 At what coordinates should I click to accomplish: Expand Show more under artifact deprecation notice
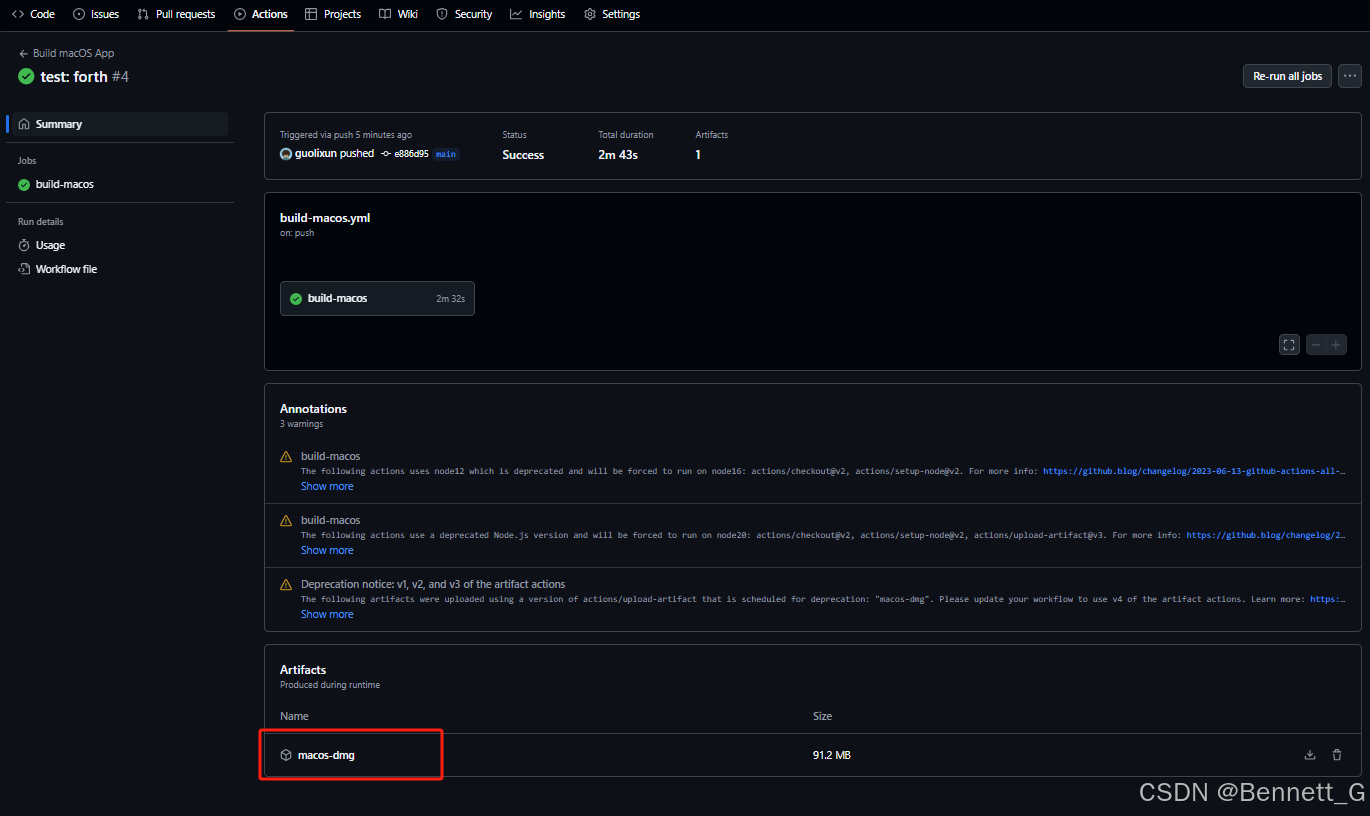(x=327, y=614)
